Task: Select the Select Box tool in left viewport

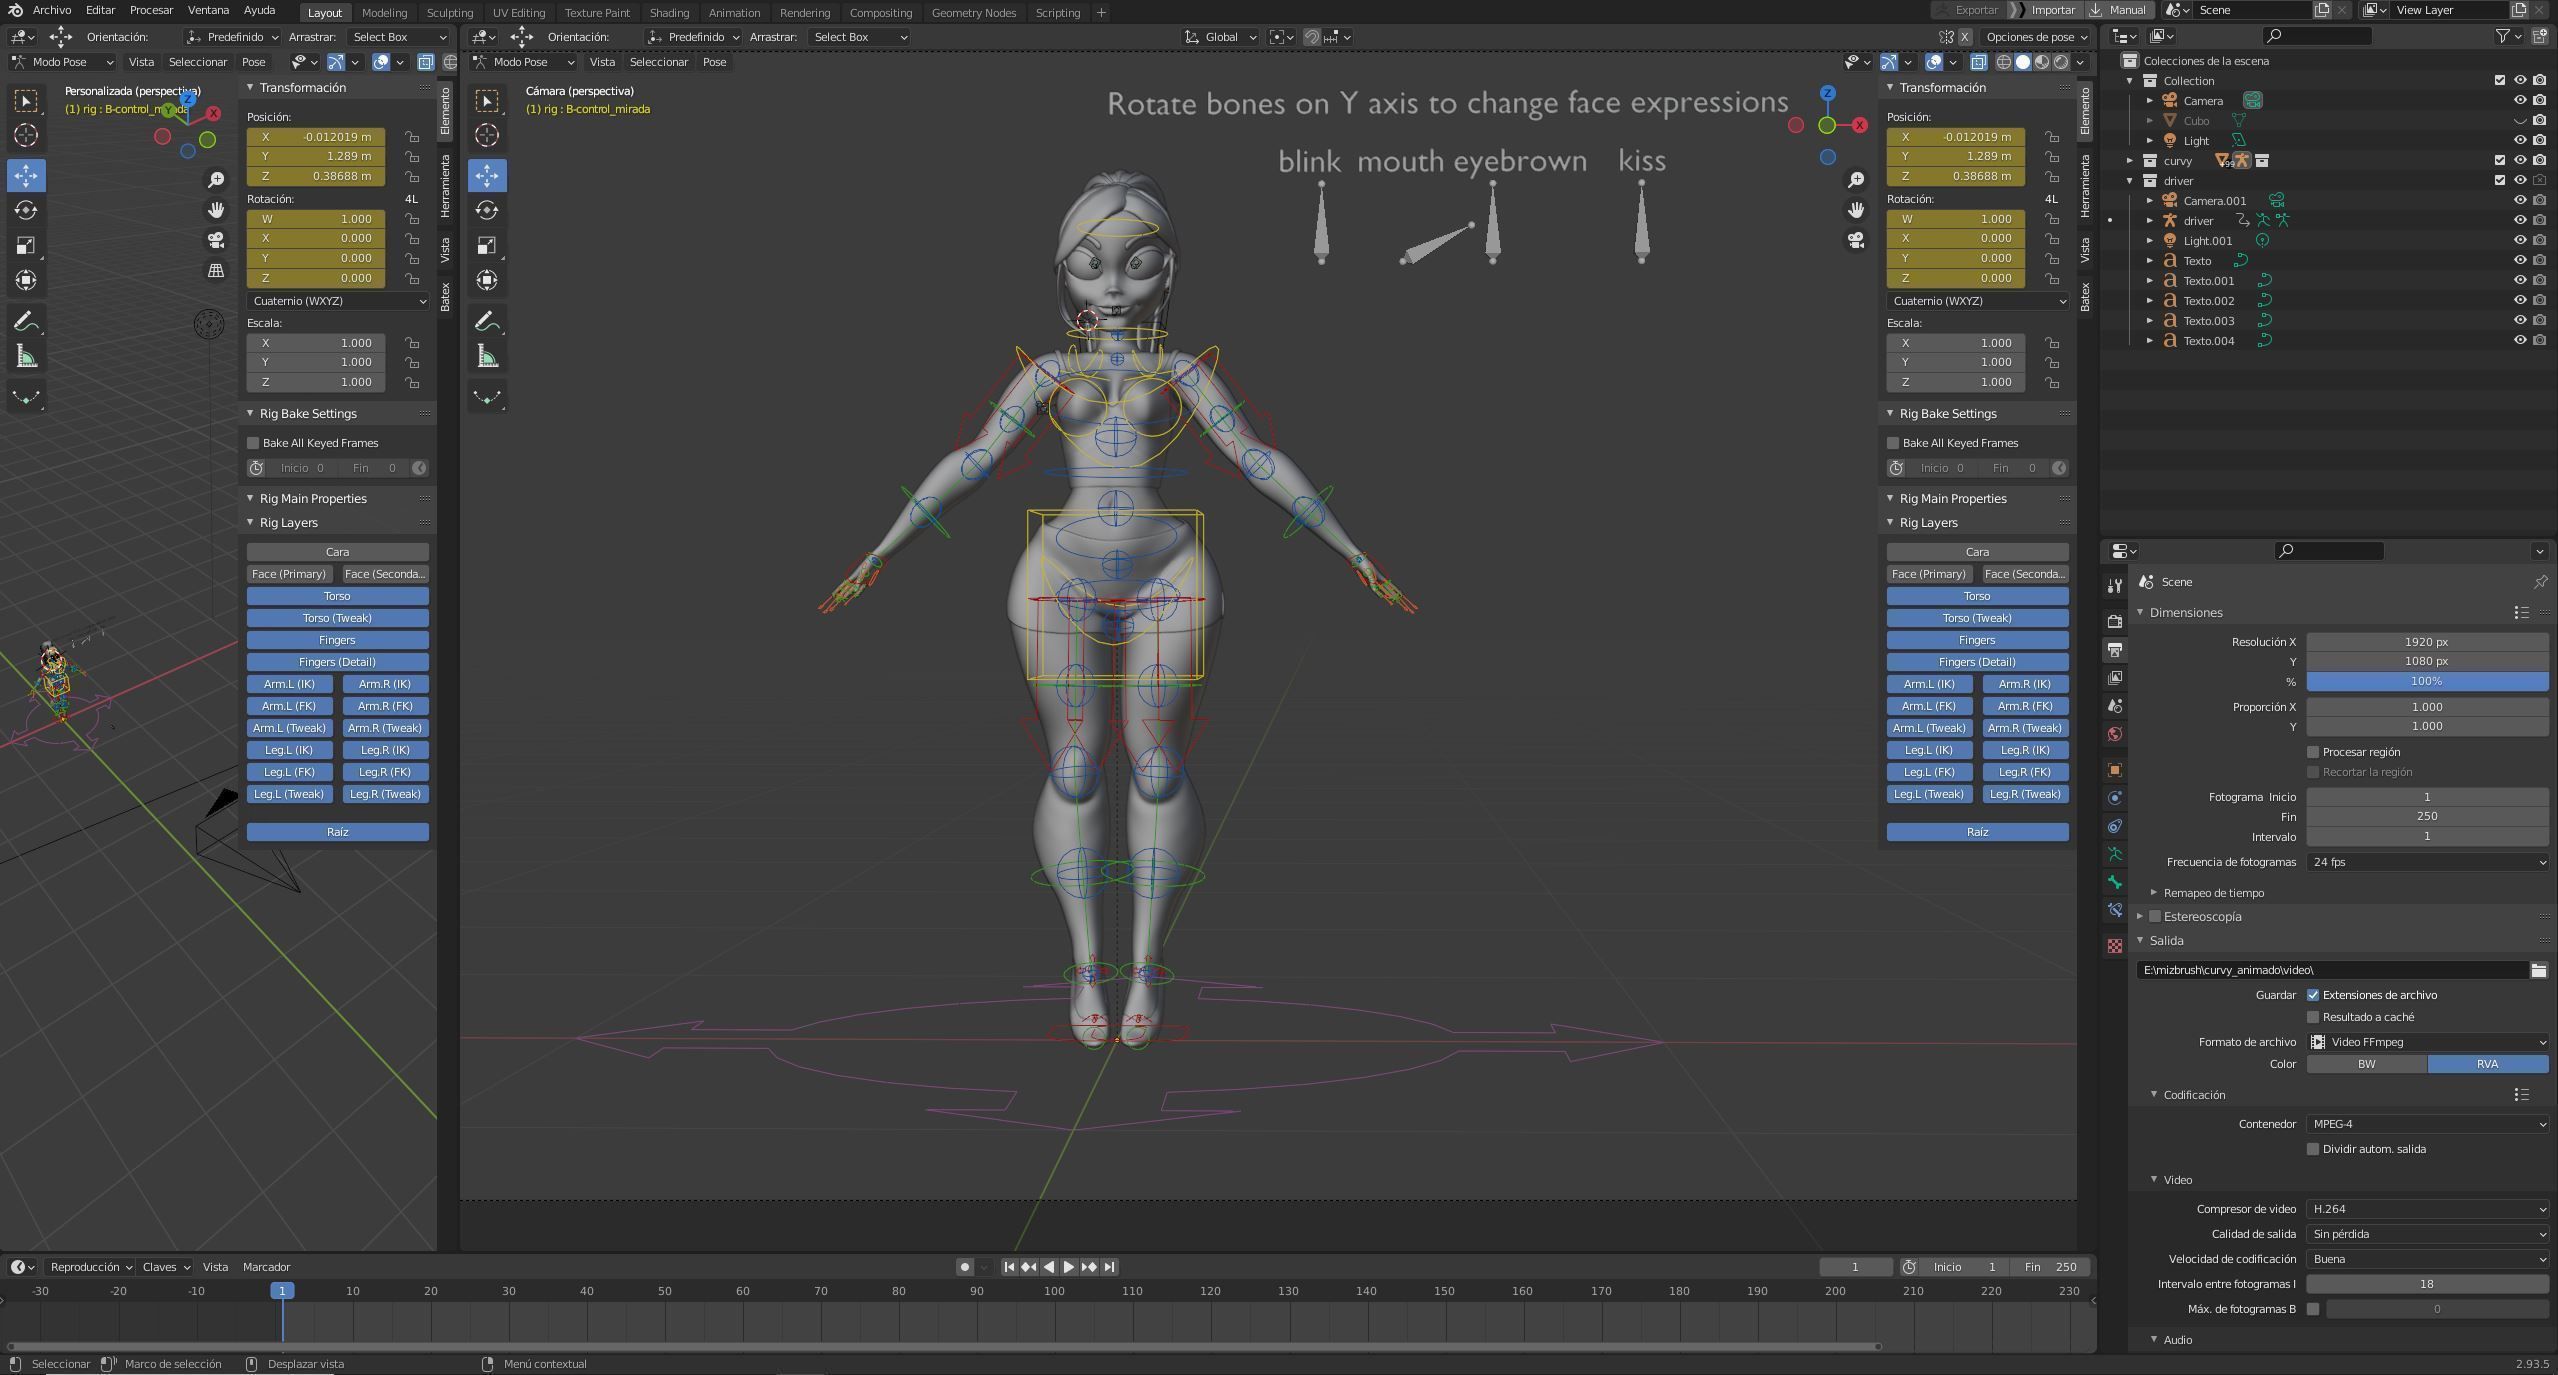Action: pos(26,100)
